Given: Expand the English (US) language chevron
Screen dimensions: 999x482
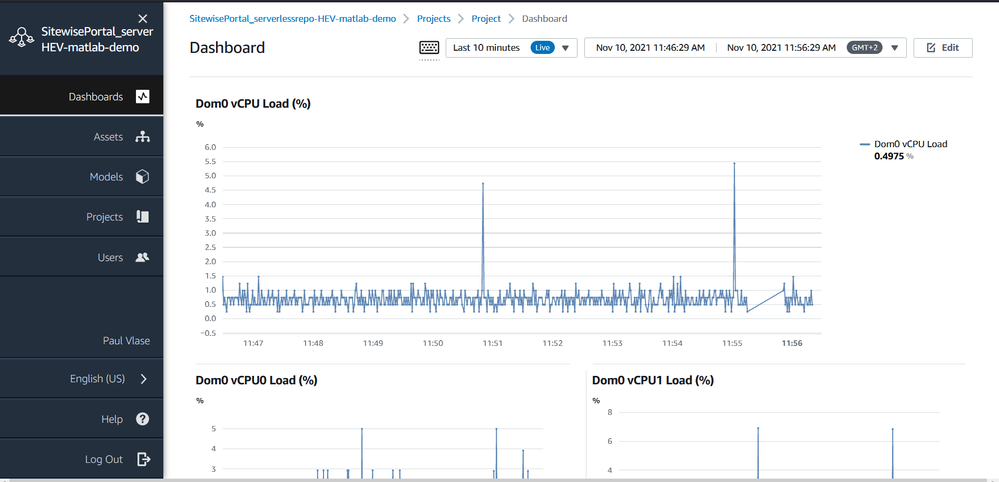Looking at the screenshot, I should coord(143,379).
